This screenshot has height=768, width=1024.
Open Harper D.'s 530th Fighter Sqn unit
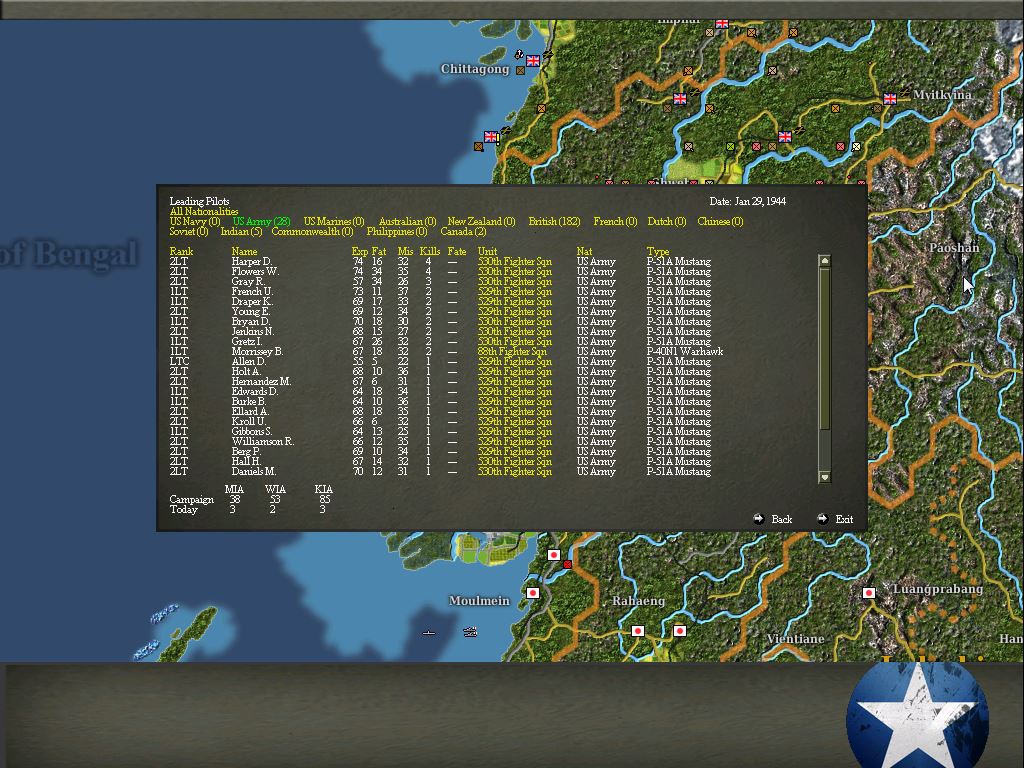click(515, 261)
